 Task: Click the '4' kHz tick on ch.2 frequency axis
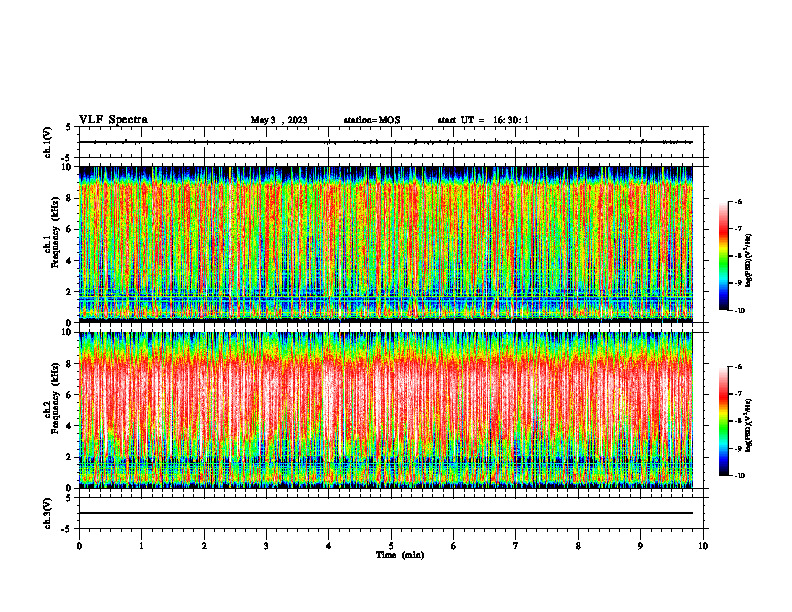69,426
